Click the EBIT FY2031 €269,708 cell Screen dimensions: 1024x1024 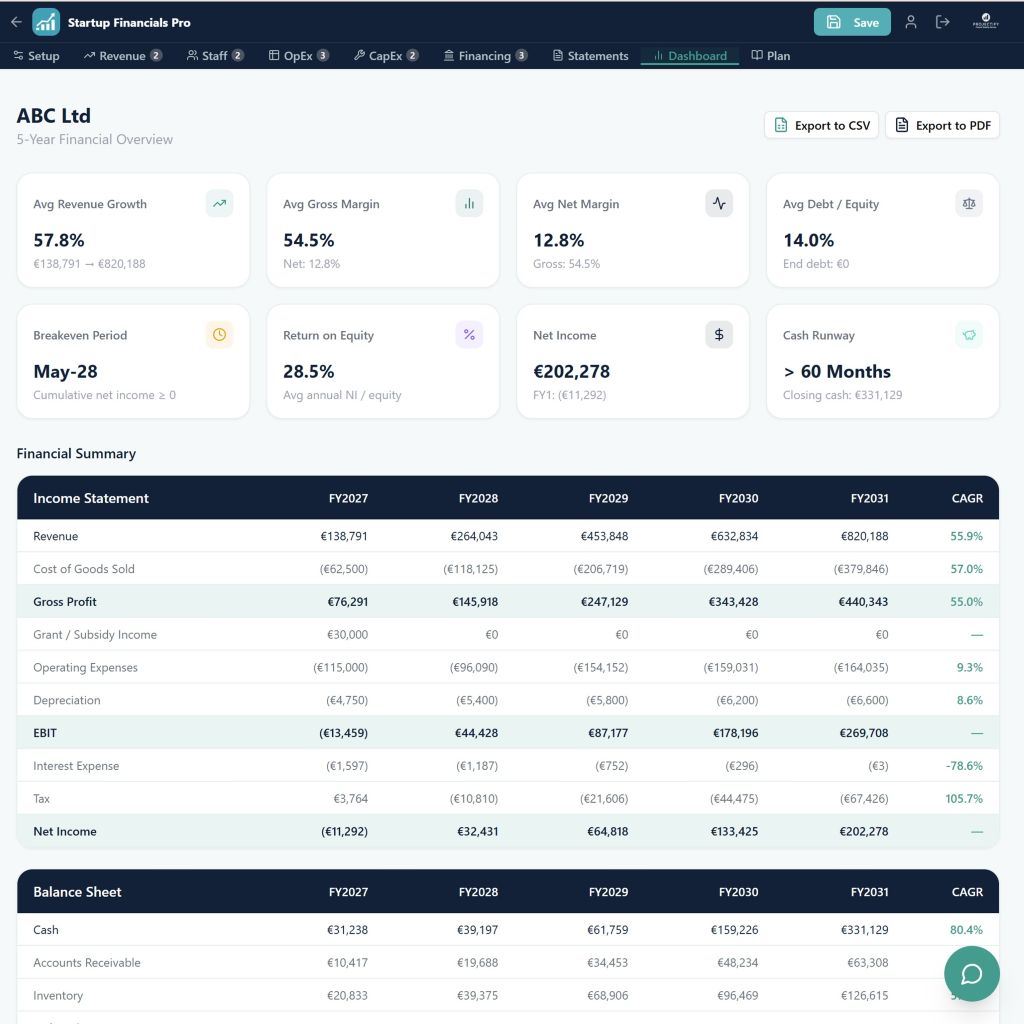tap(863, 733)
